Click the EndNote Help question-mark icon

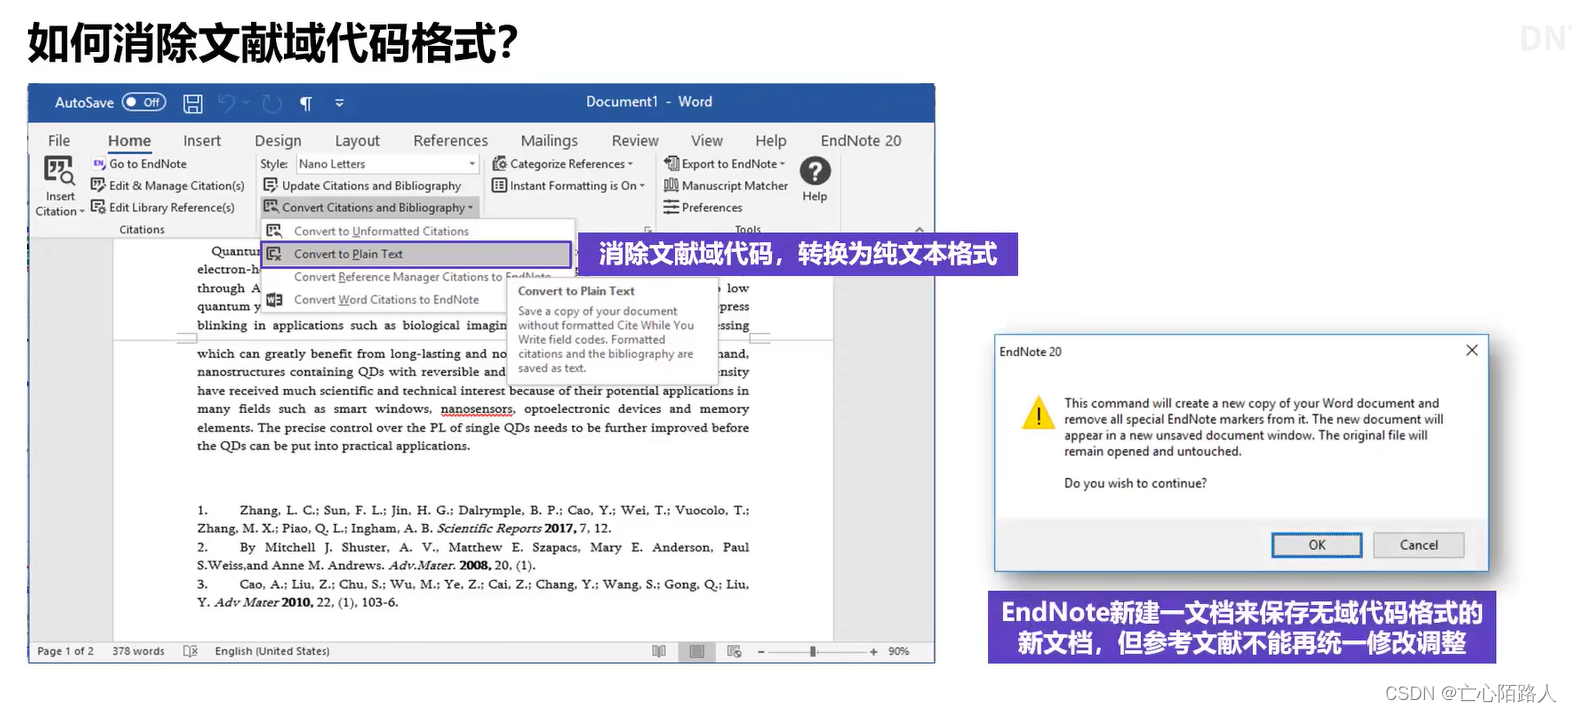coord(815,171)
